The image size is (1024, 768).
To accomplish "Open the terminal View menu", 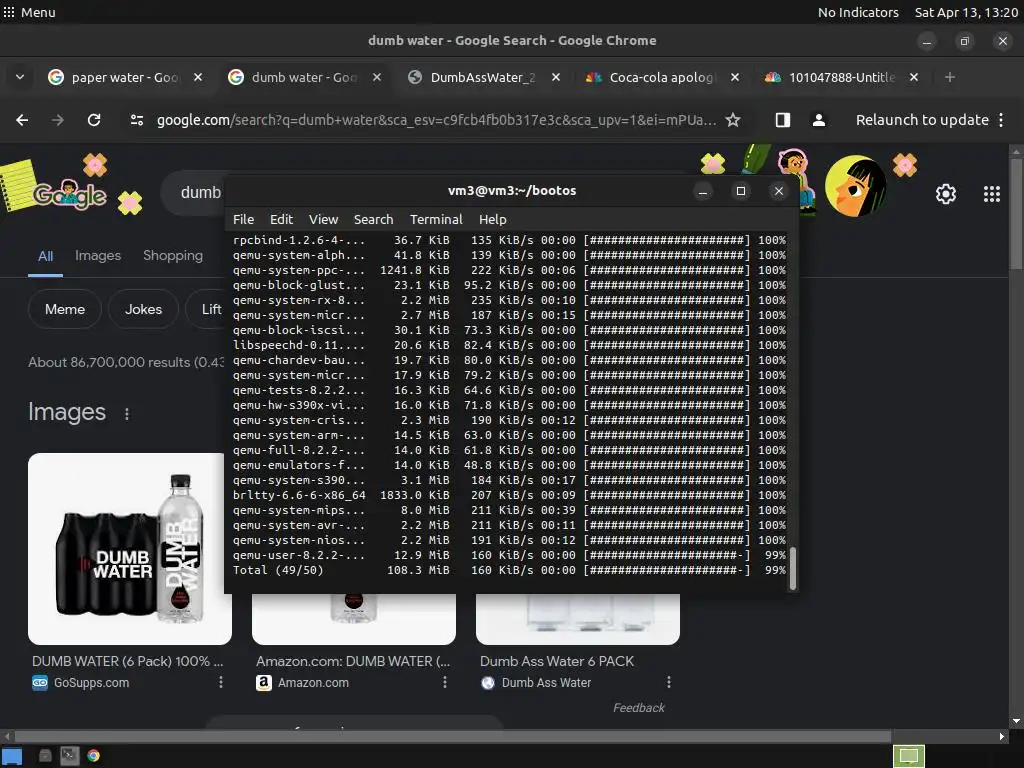I will pos(323,219).
